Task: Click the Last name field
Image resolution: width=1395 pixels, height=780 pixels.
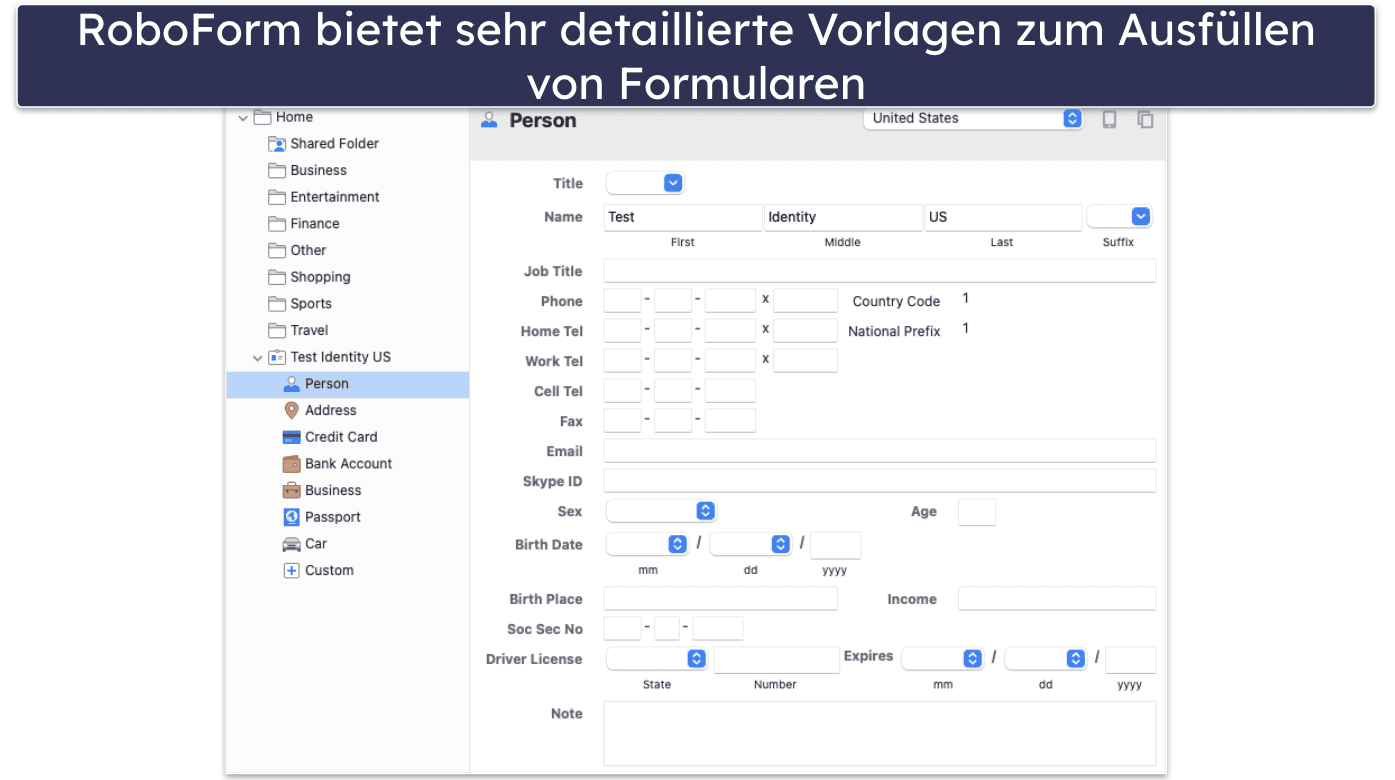Action: [1003, 217]
